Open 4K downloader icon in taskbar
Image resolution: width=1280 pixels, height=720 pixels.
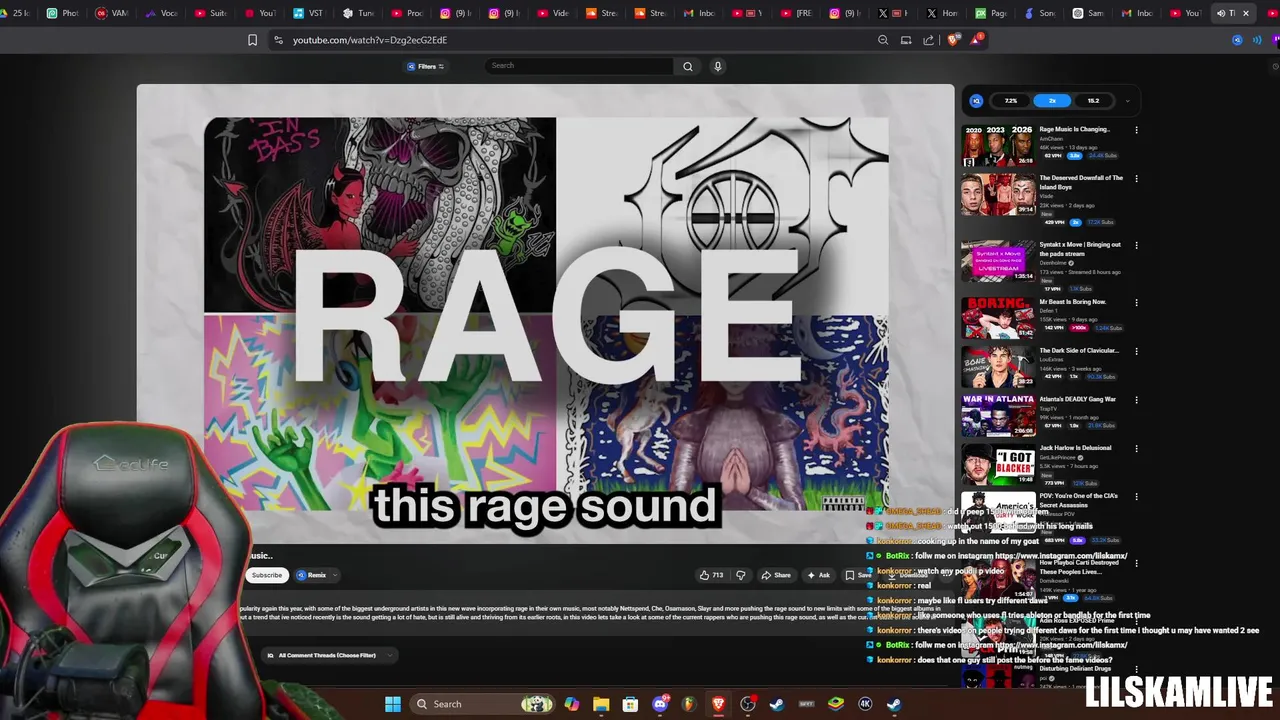click(x=865, y=704)
